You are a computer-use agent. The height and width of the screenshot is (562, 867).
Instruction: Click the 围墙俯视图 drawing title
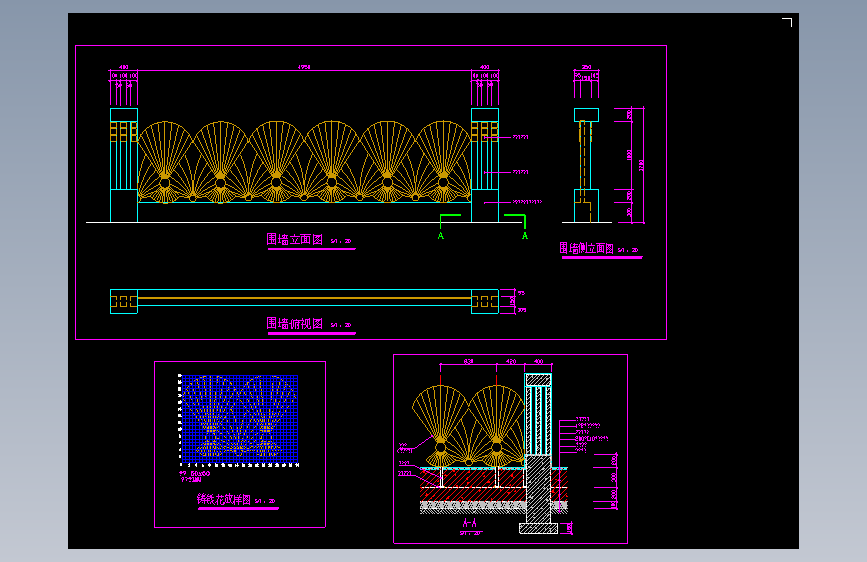295,324
